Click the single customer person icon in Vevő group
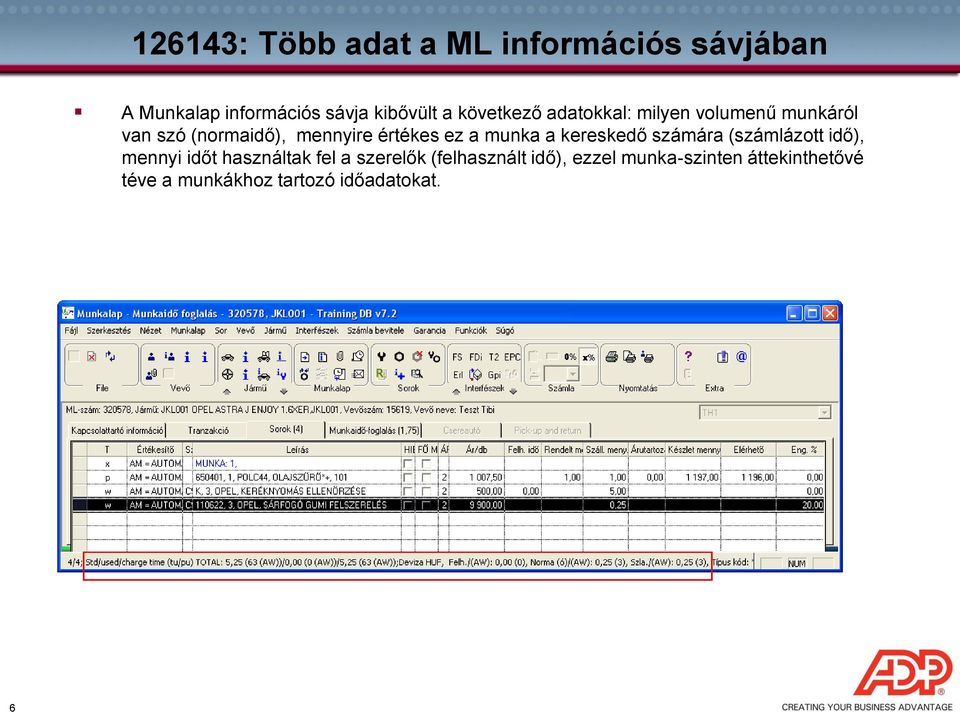The height and width of the screenshot is (712, 960). pos(151,357)
